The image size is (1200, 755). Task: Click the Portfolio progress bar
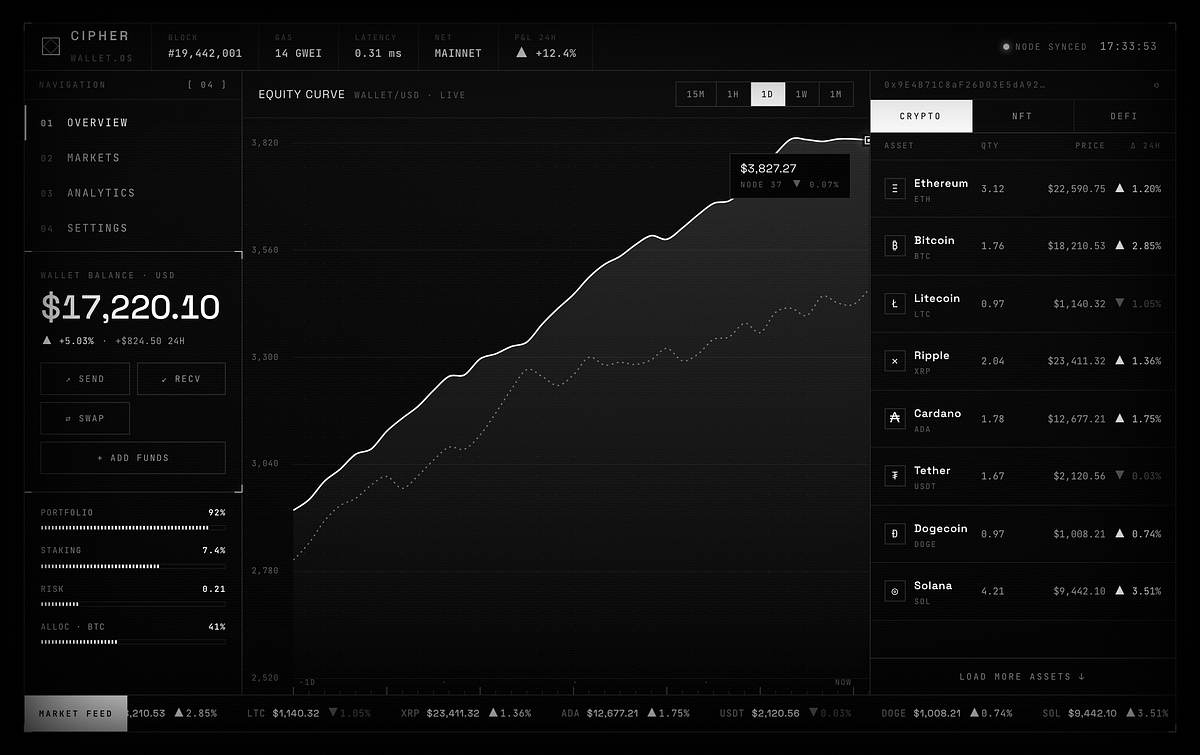[x=133, y=527]
